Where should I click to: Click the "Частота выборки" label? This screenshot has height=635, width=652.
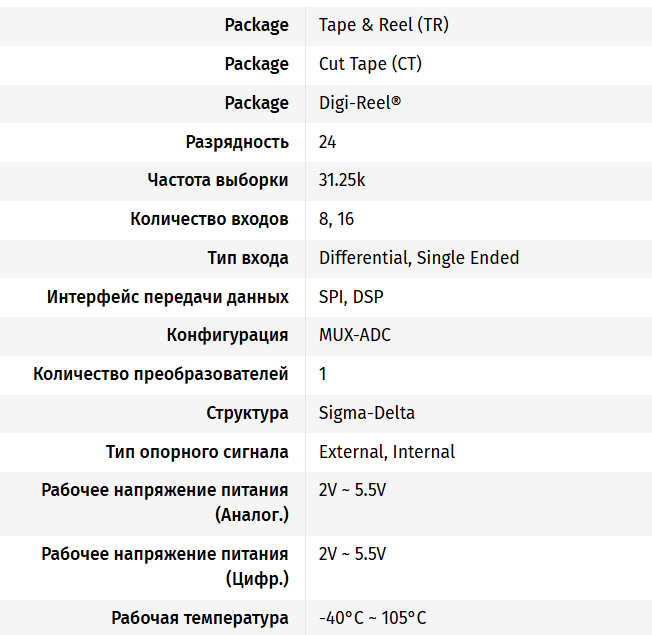tap(218, 180)
